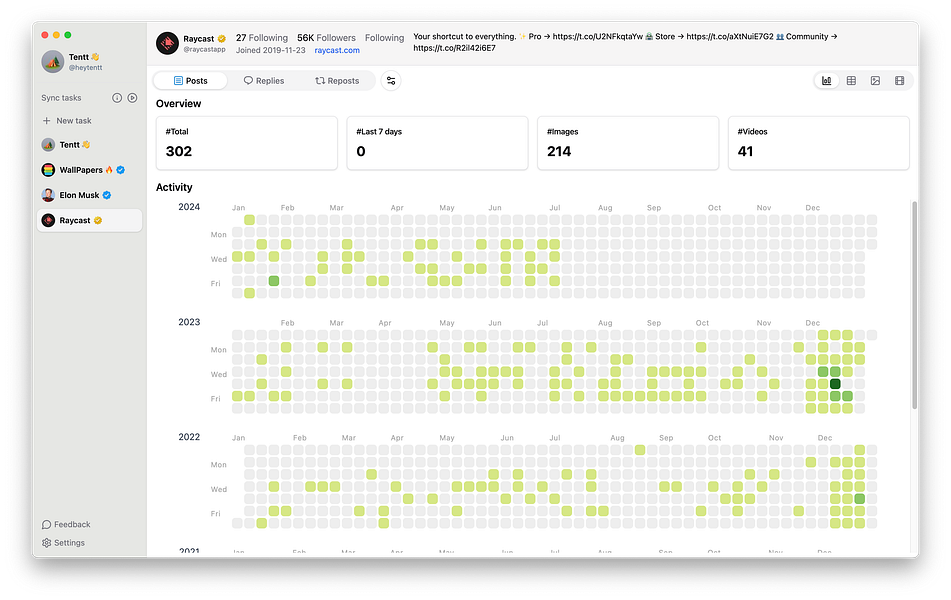Click the Sync tasks info icon
The width and height of the screenshot is (951, 600).
point(117,98)
